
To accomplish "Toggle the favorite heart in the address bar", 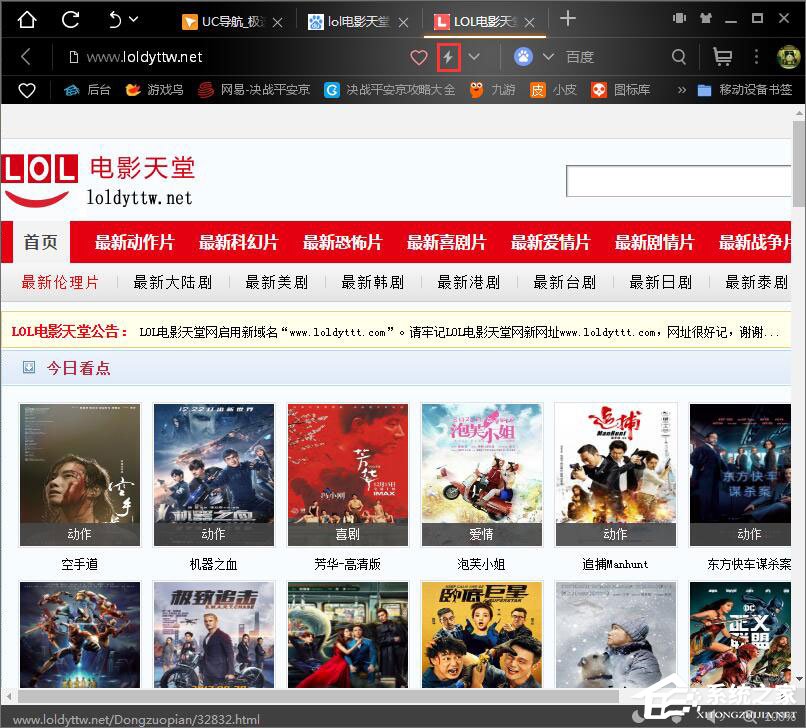I will click(418, 58).
